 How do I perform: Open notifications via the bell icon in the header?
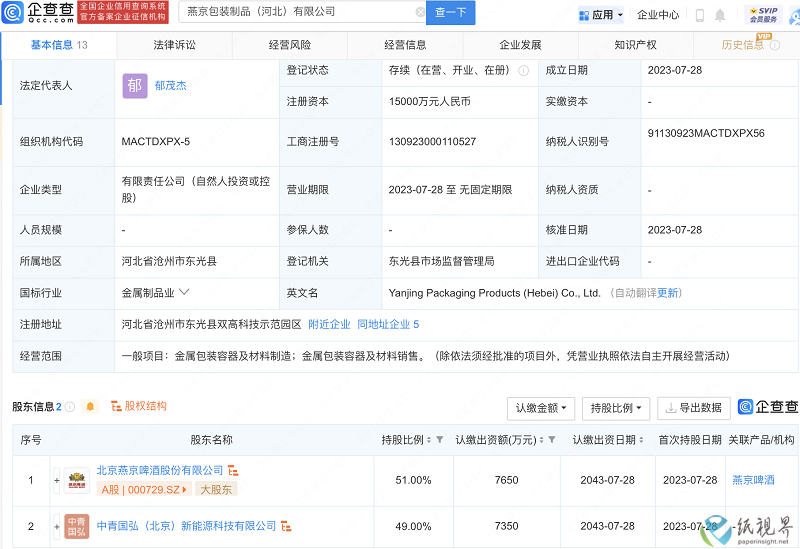720,15
